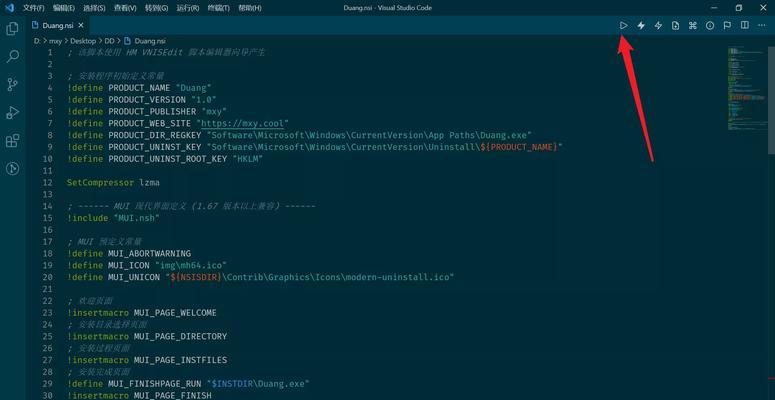Click line number 12 in gutter
775x400 pixels.
pyautogui.click(x=47, y=182)
